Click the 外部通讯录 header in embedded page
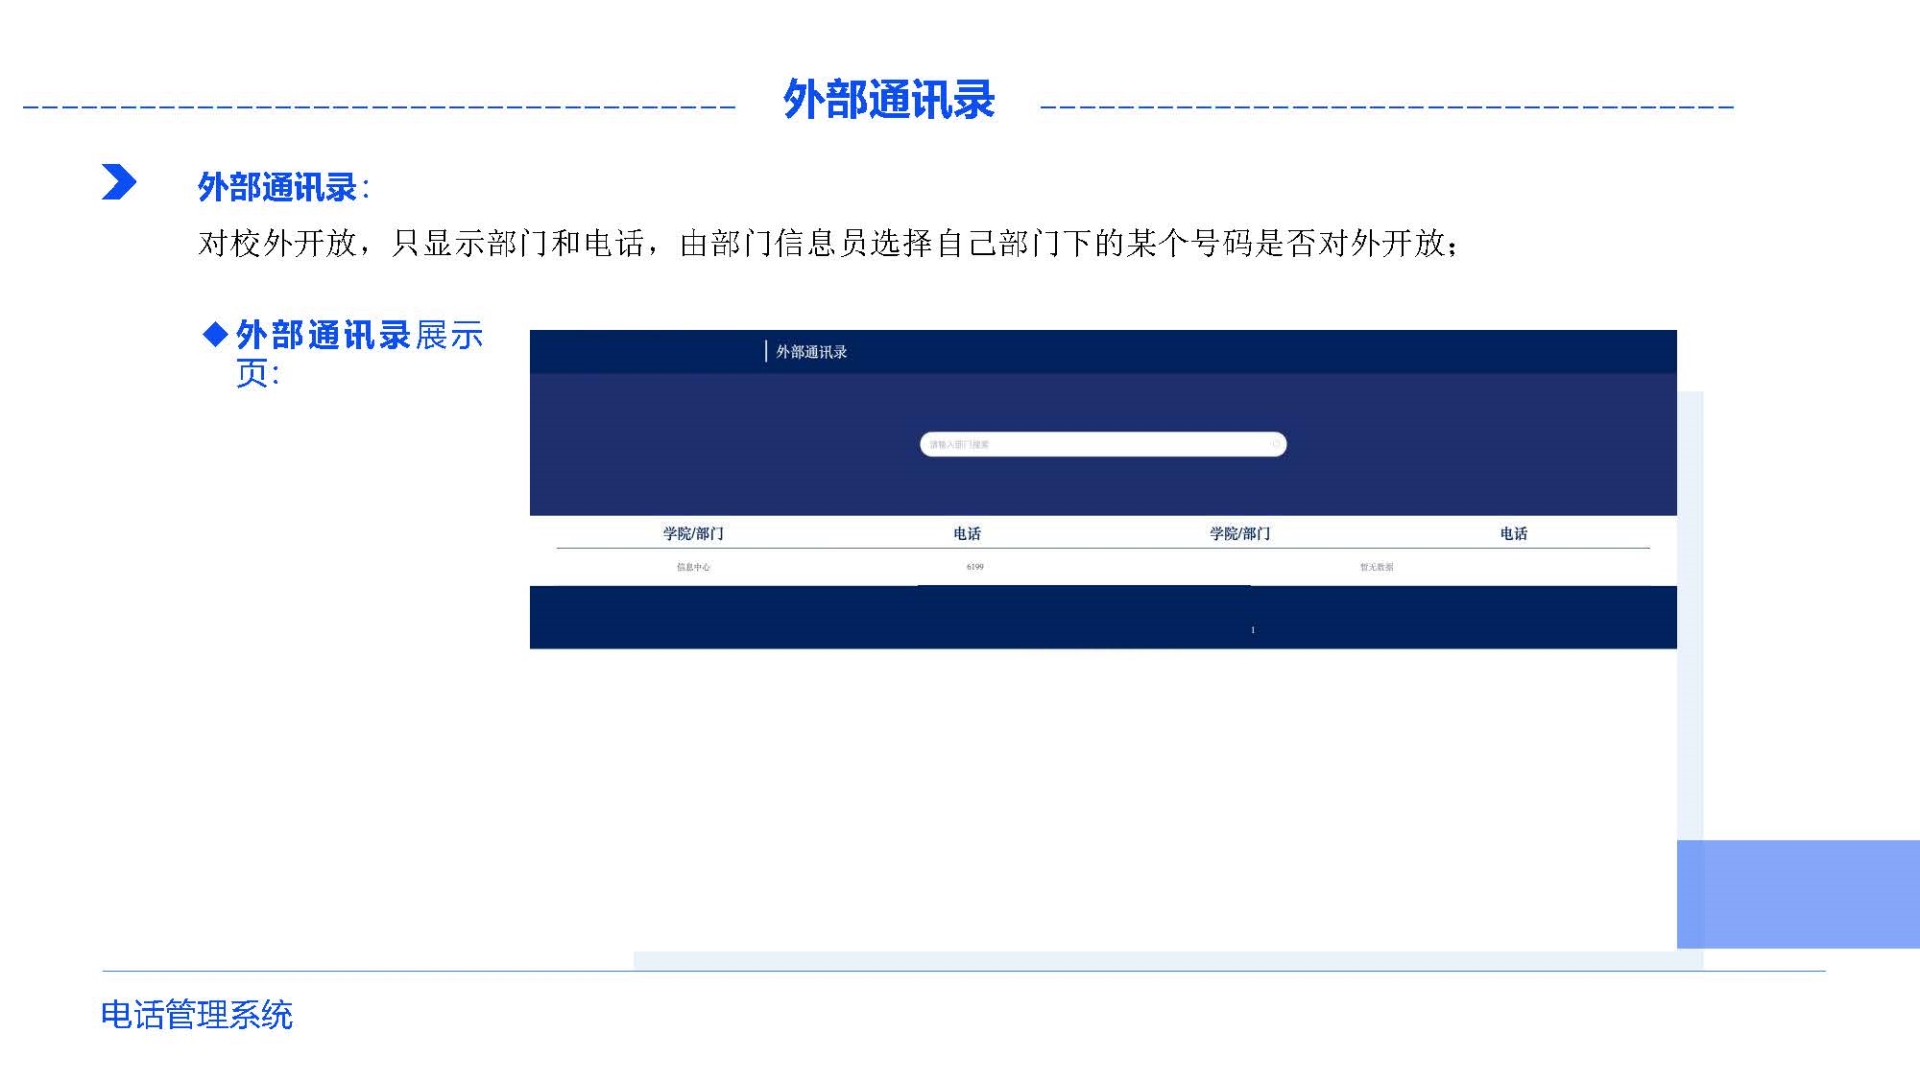The height and width of the screenshot is (1080, 1920). pos(811,352)
